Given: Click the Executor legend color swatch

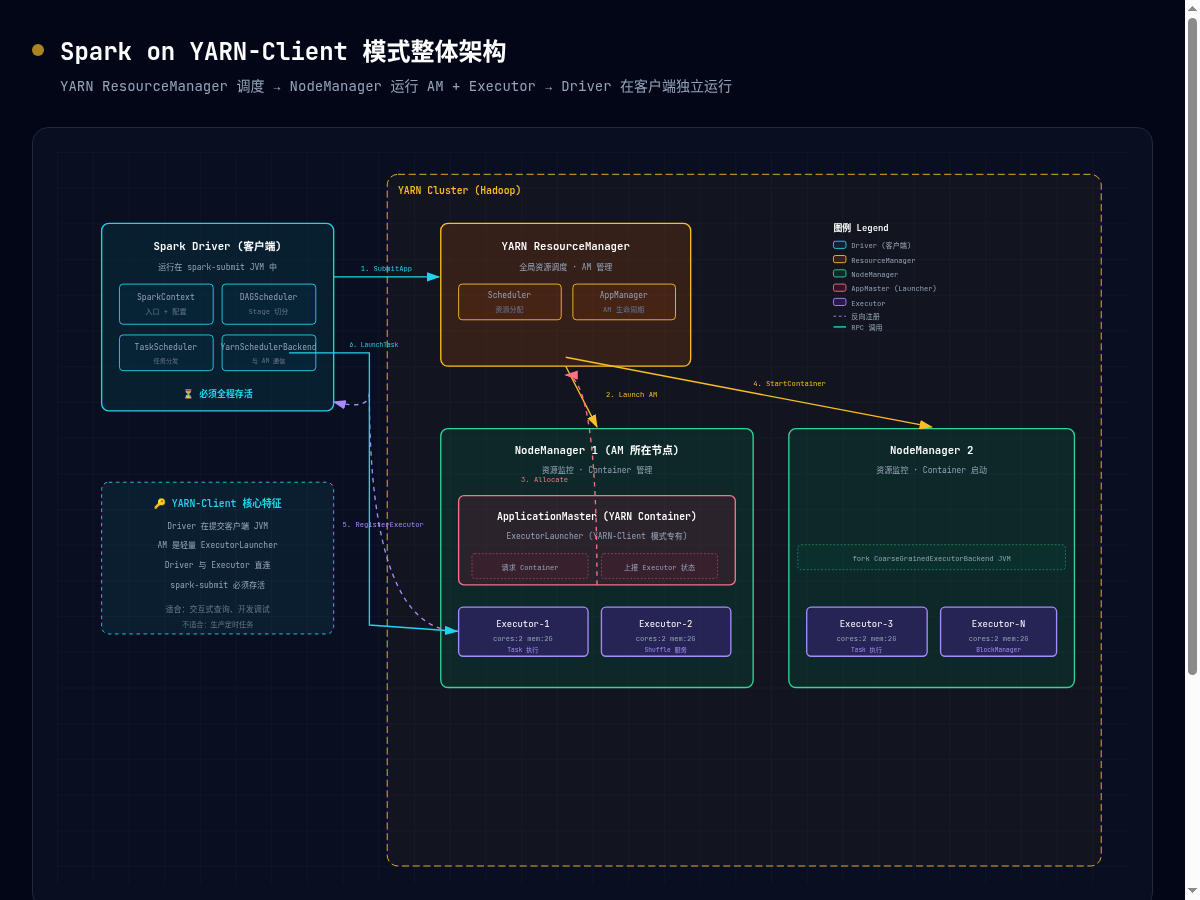Looking at the screenshot, I should [x=840, y=302].
